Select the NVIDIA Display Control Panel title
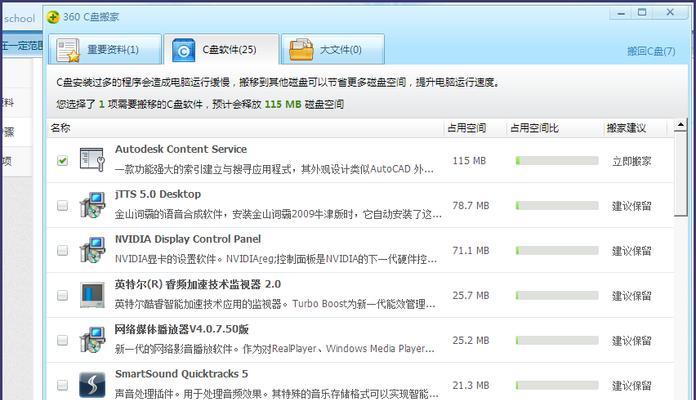This screenshot has height=400, width=696. pos(188,239)
